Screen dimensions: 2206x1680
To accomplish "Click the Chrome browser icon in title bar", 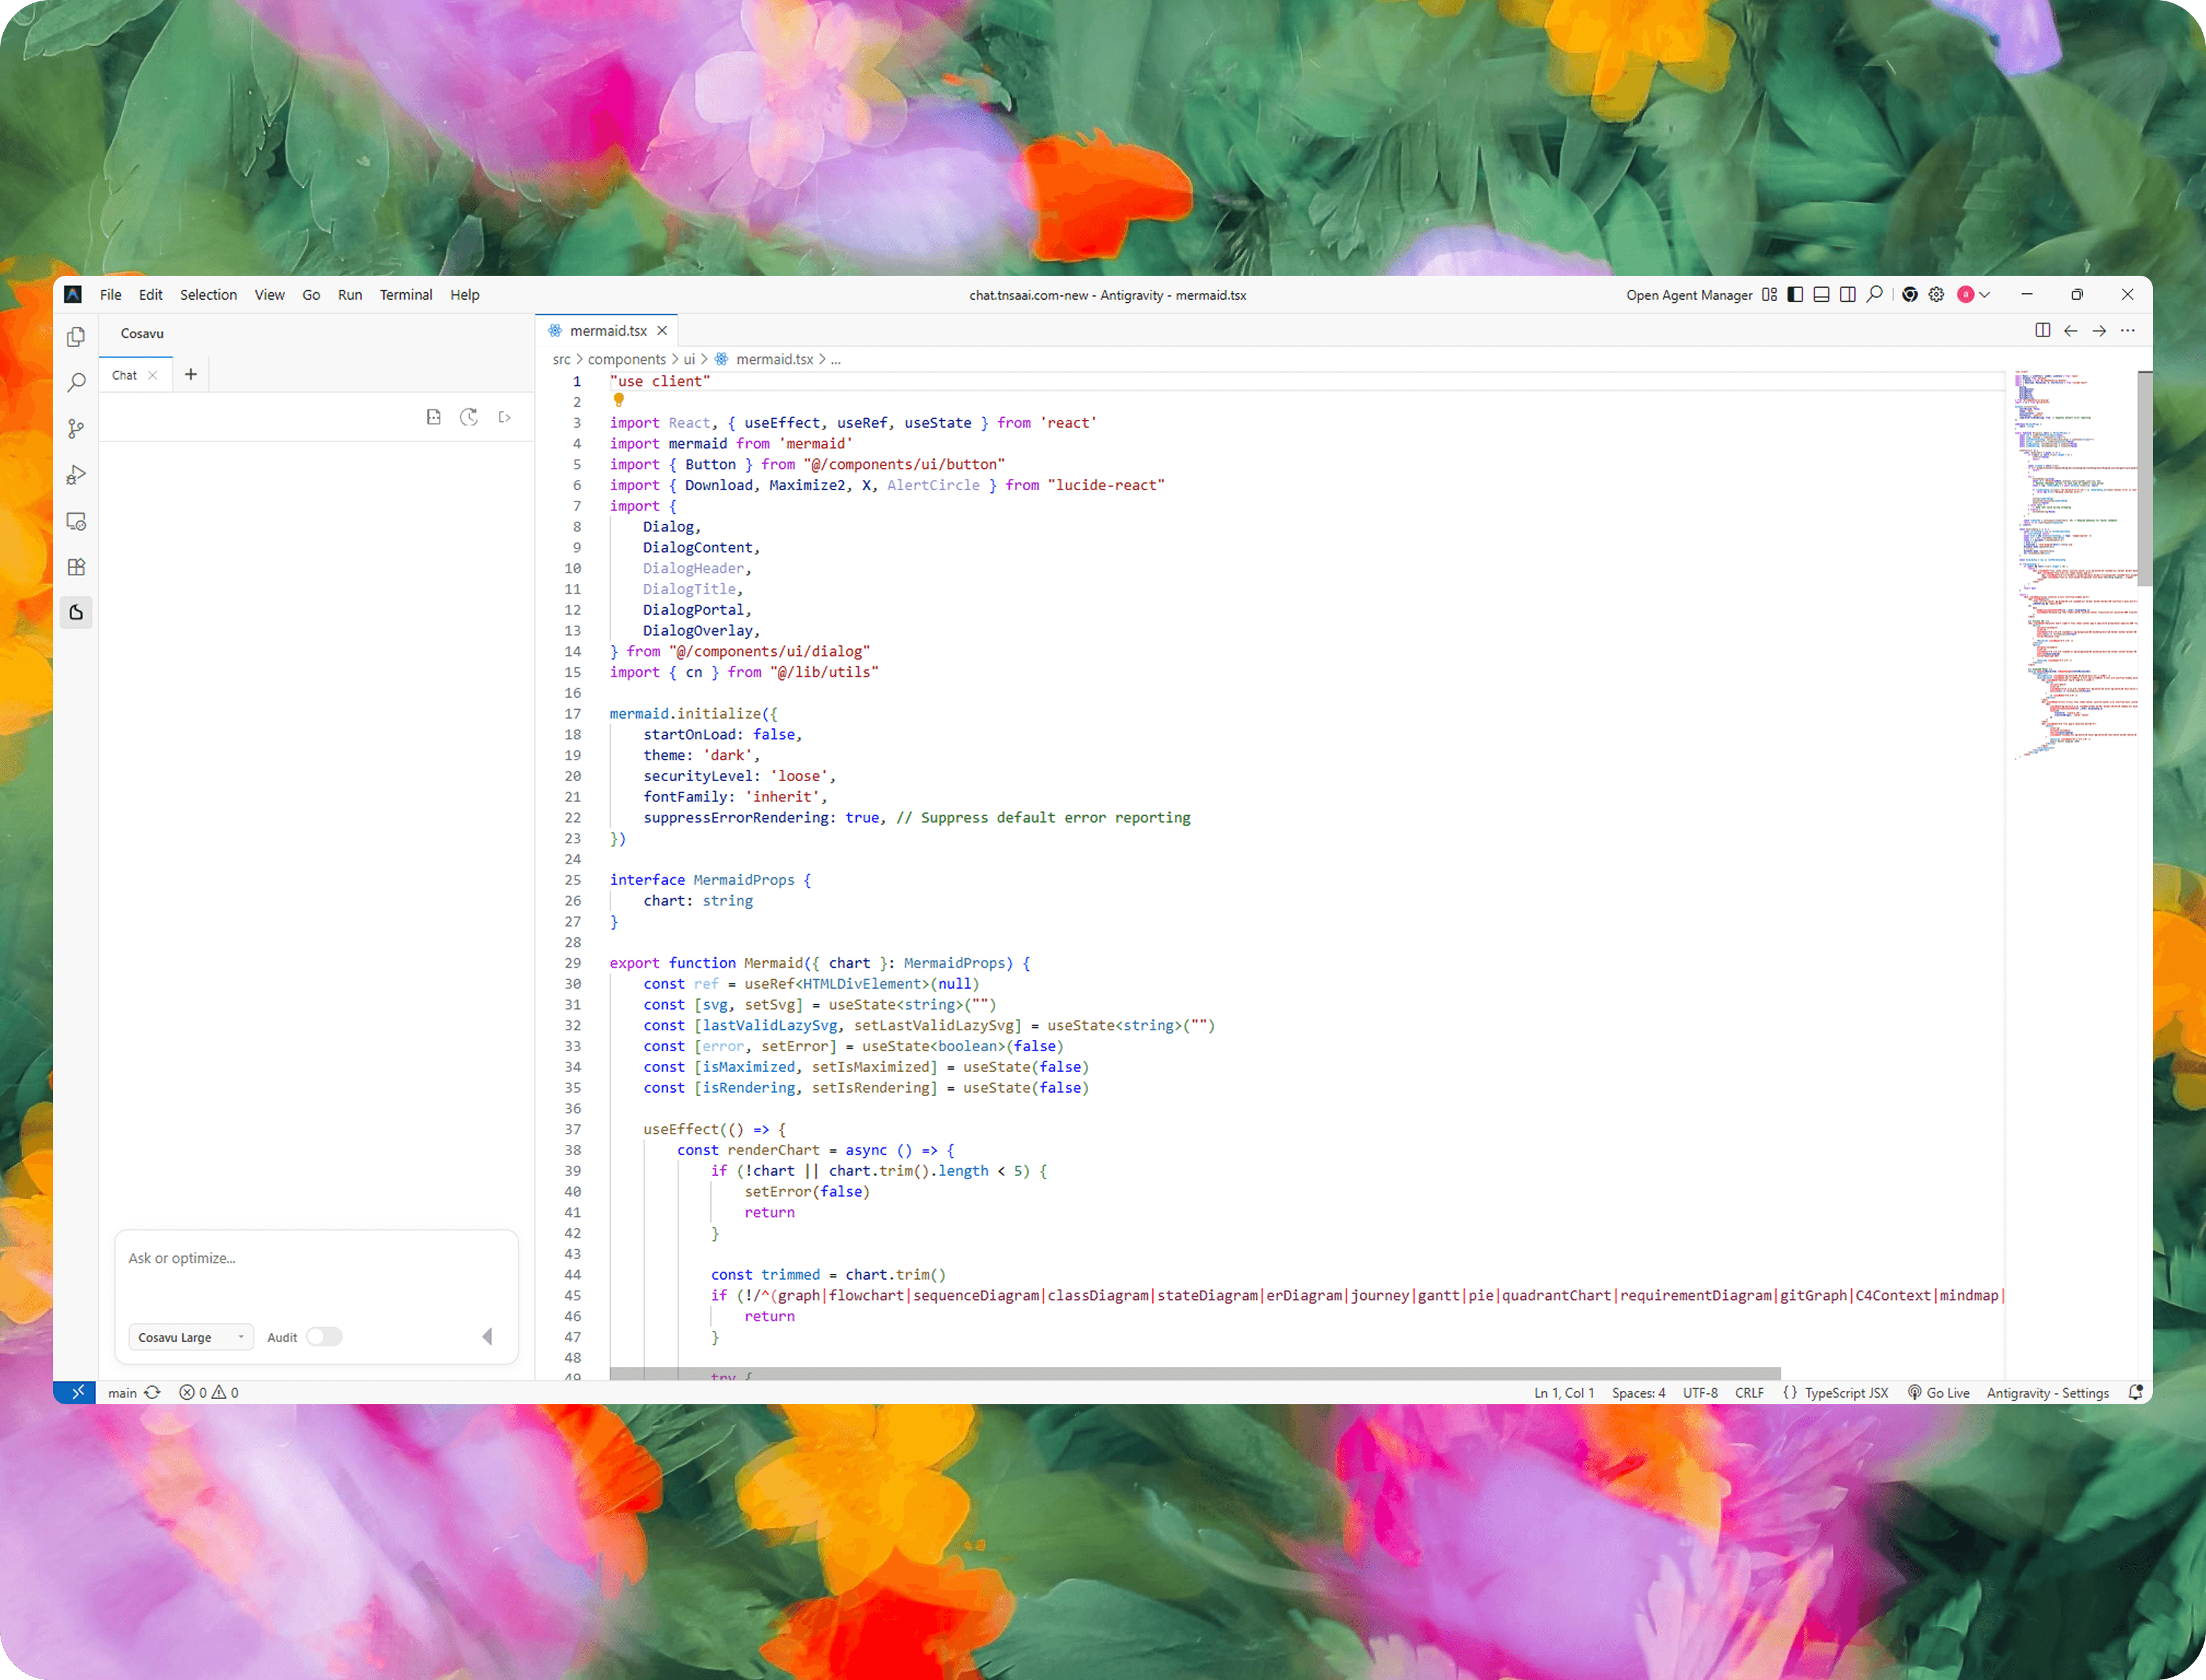I will [1909, 295].
